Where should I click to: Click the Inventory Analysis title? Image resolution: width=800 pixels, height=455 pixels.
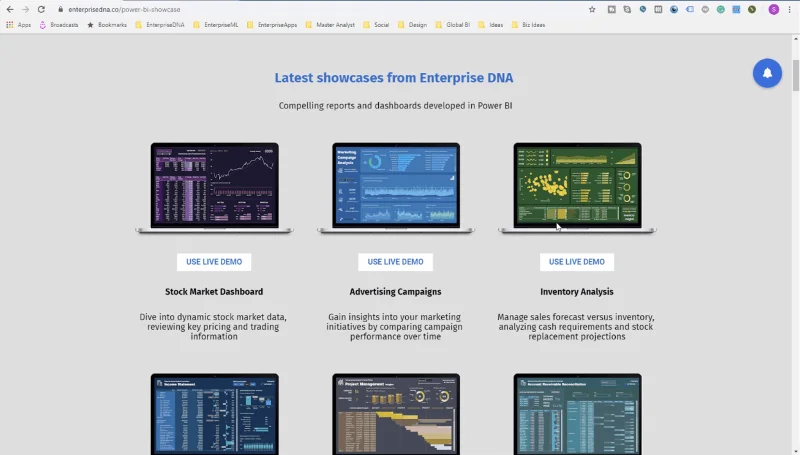577,292
